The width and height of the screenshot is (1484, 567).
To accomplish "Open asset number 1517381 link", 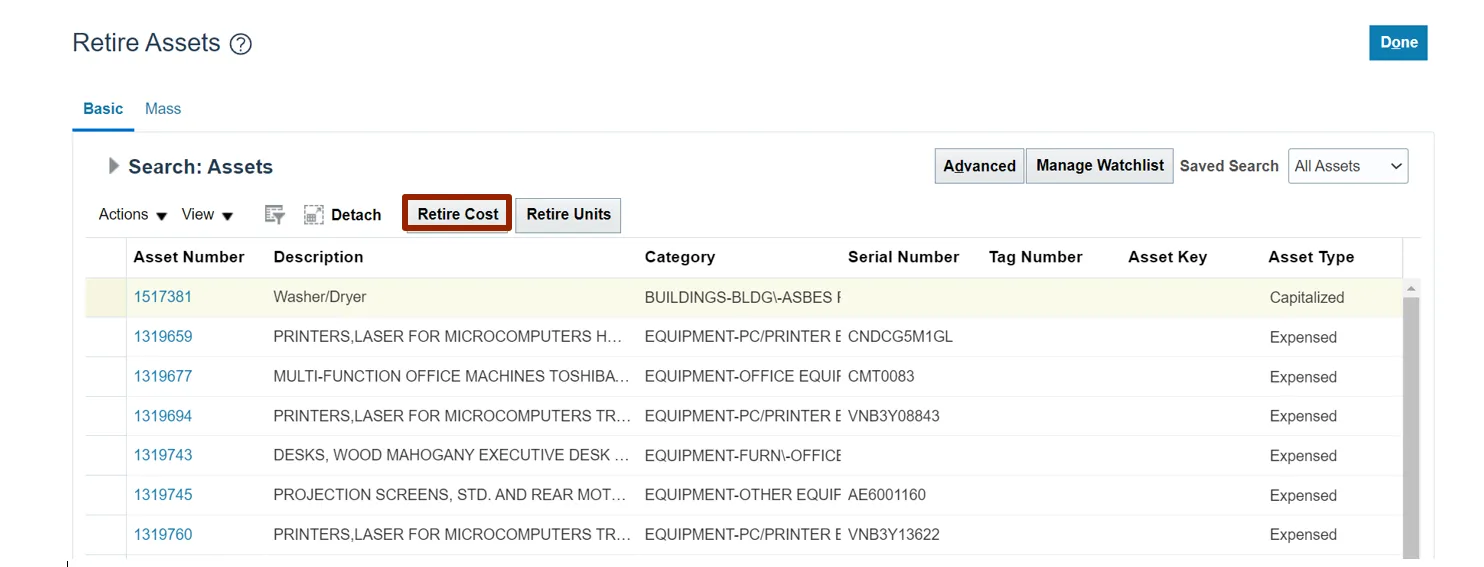I will coord(163,297).
